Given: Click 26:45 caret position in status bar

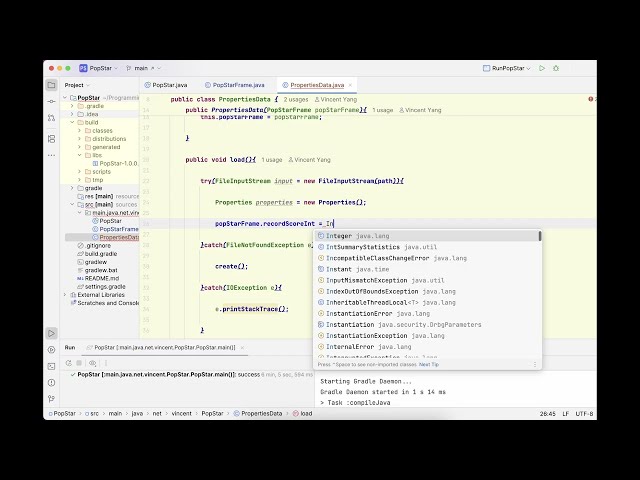Looking at the screenshot, I should click(x=548, y=413).
